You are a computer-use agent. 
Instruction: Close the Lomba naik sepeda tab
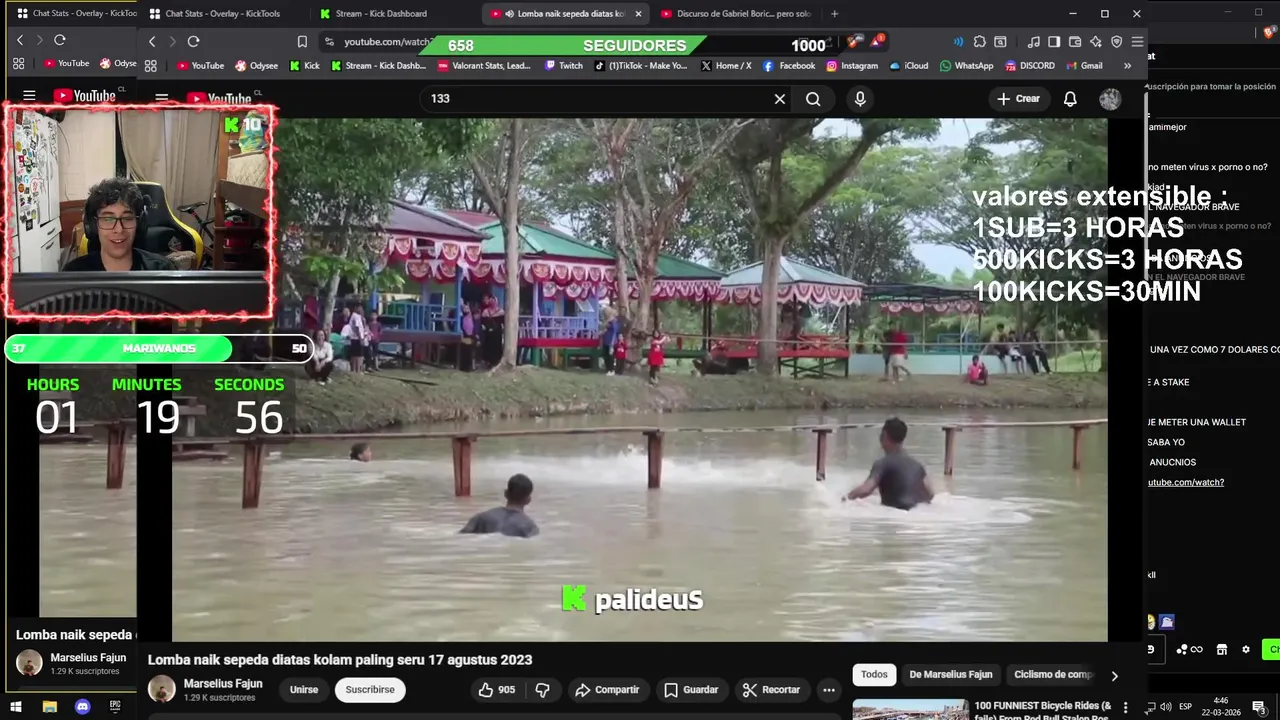click(x=638, y=14)
